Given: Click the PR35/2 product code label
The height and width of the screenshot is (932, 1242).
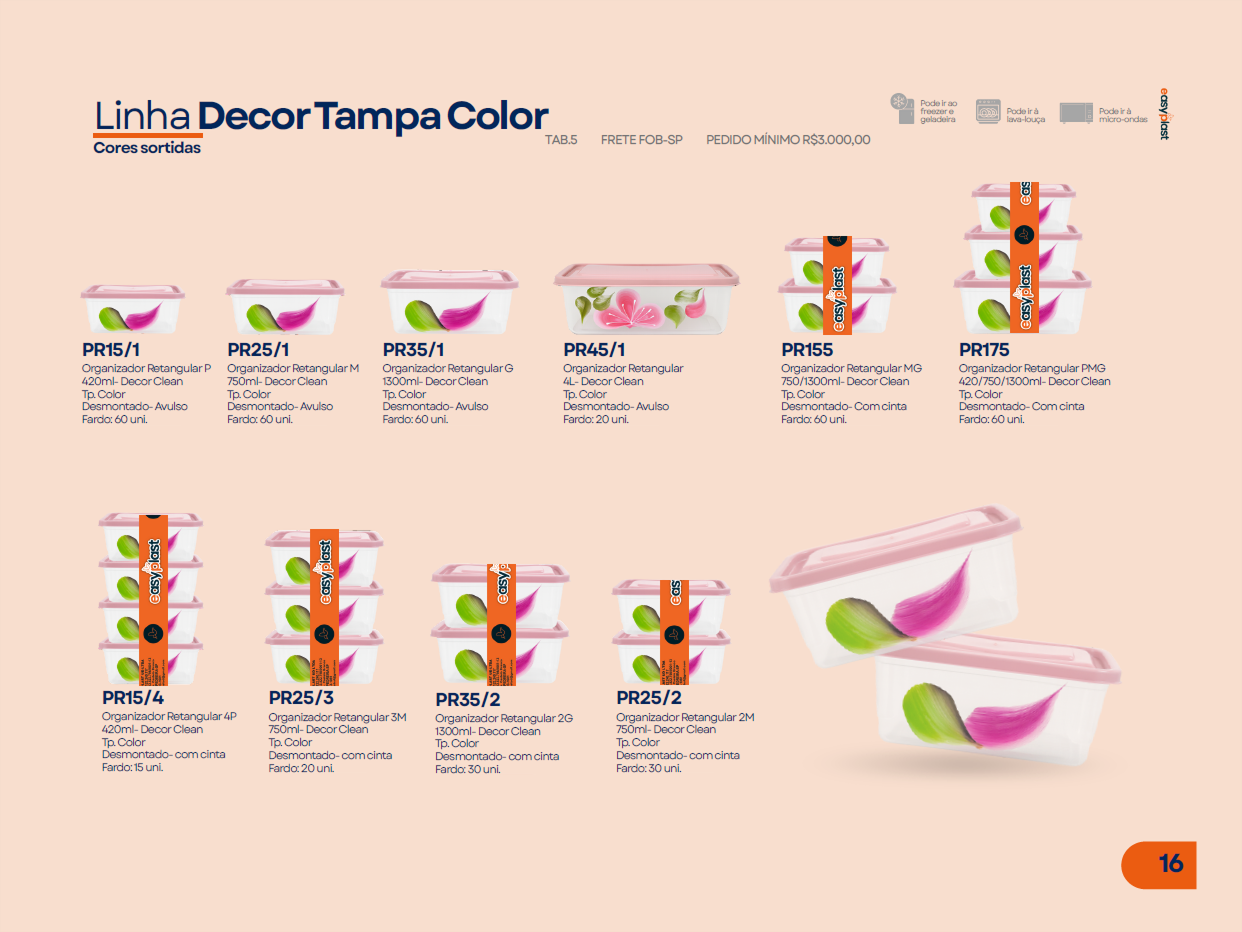Looking at the screenshot, I should coord(468,700).
